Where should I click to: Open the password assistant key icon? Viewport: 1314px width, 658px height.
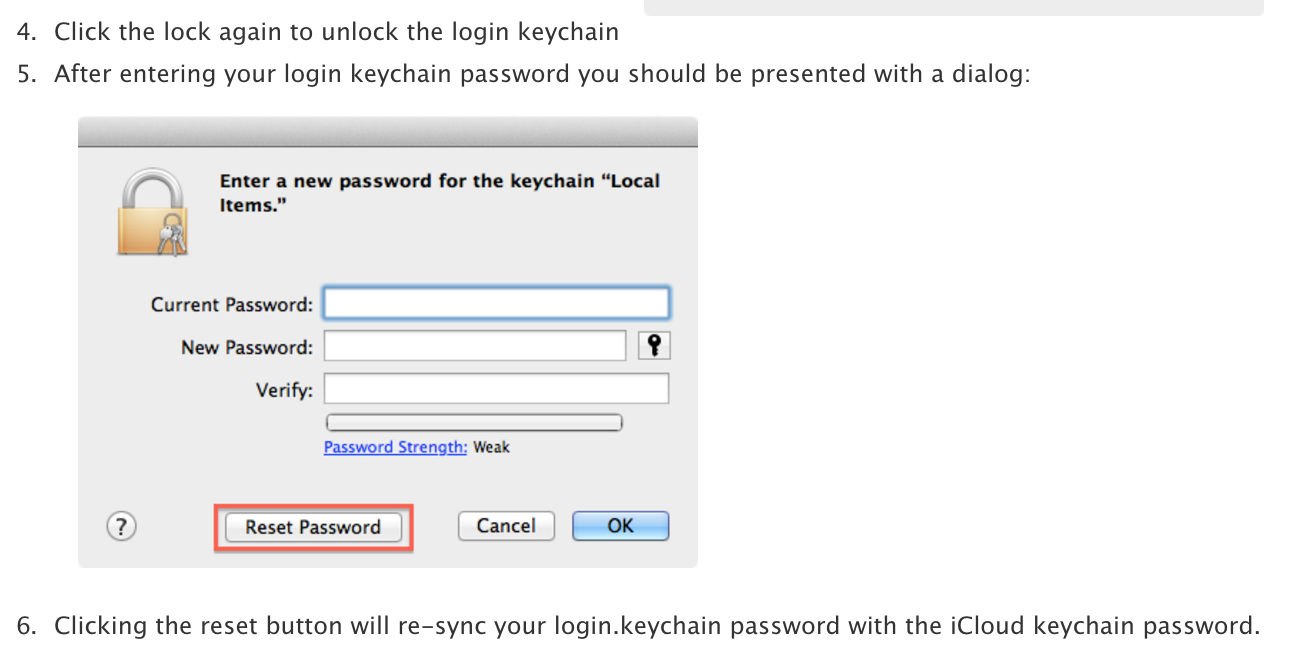click(654, 345)
